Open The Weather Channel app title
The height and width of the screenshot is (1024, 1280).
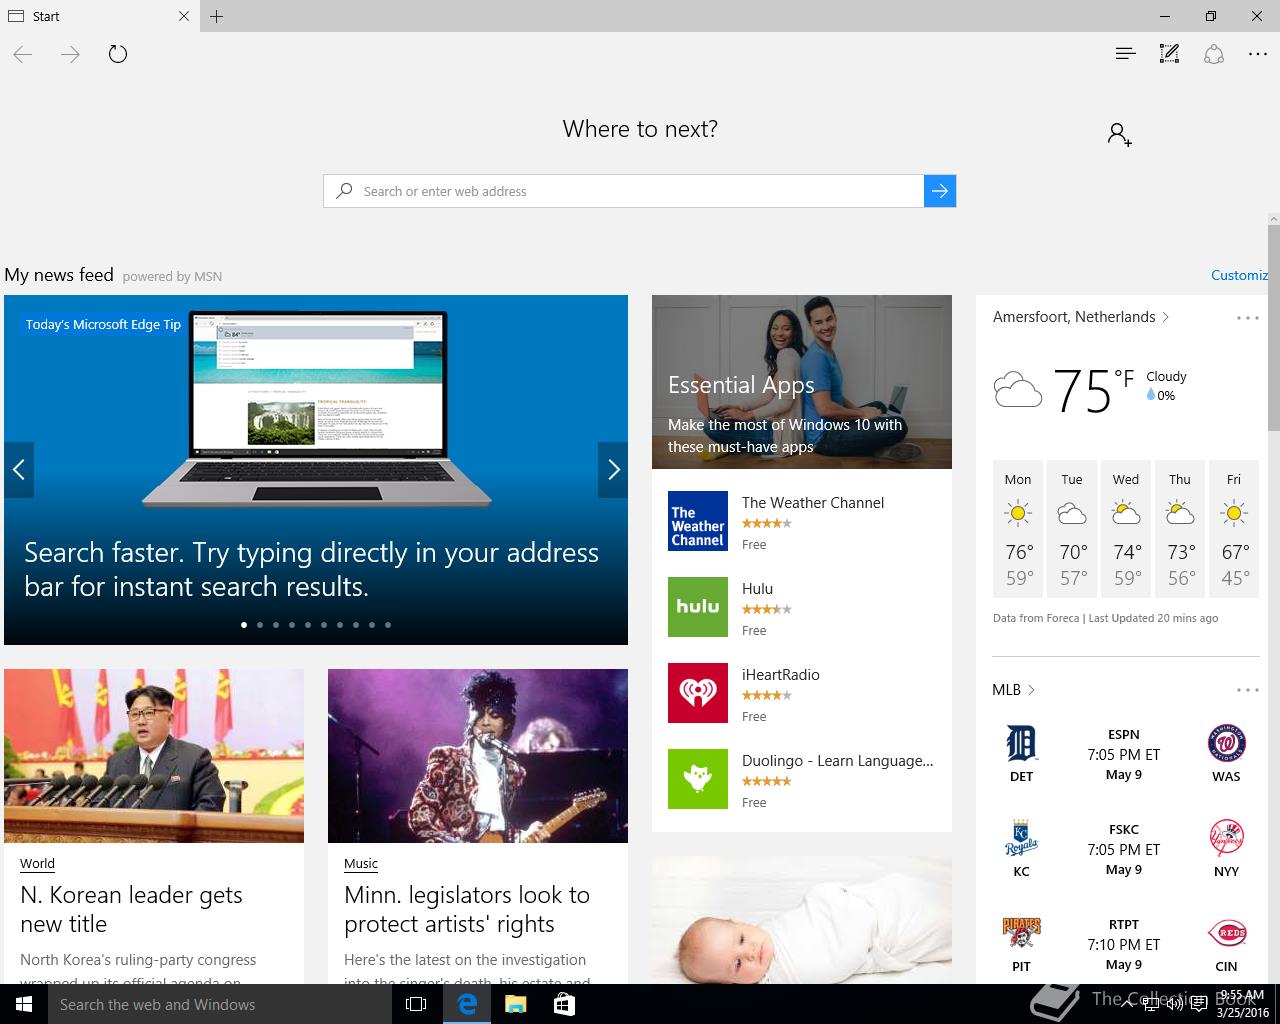[813, 503]
